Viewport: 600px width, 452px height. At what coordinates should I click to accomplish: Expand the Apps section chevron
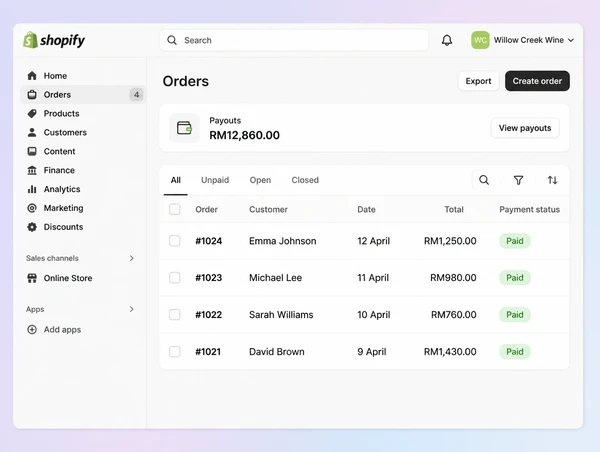[x=132, y=309]
